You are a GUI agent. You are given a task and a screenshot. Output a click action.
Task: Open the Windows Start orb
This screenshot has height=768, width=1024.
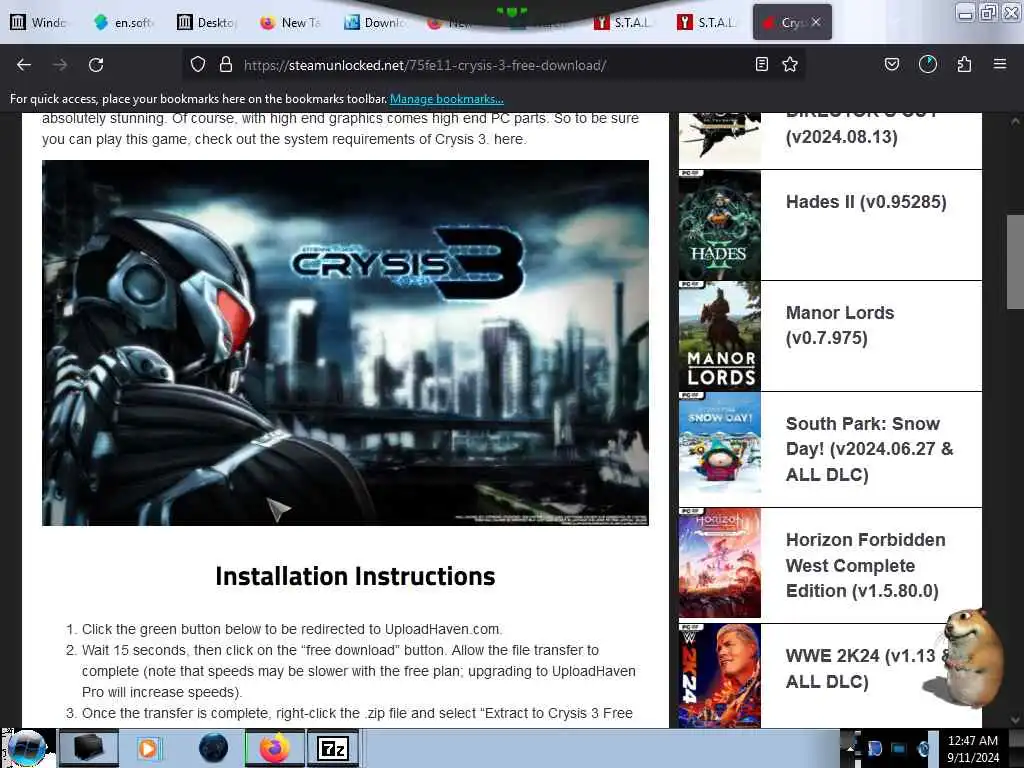click(x=26, y=748)
